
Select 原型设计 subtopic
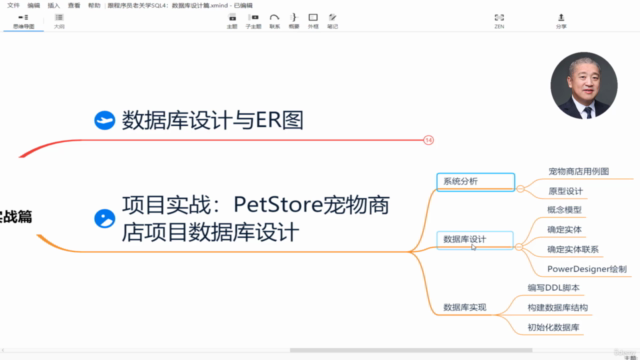566,191
